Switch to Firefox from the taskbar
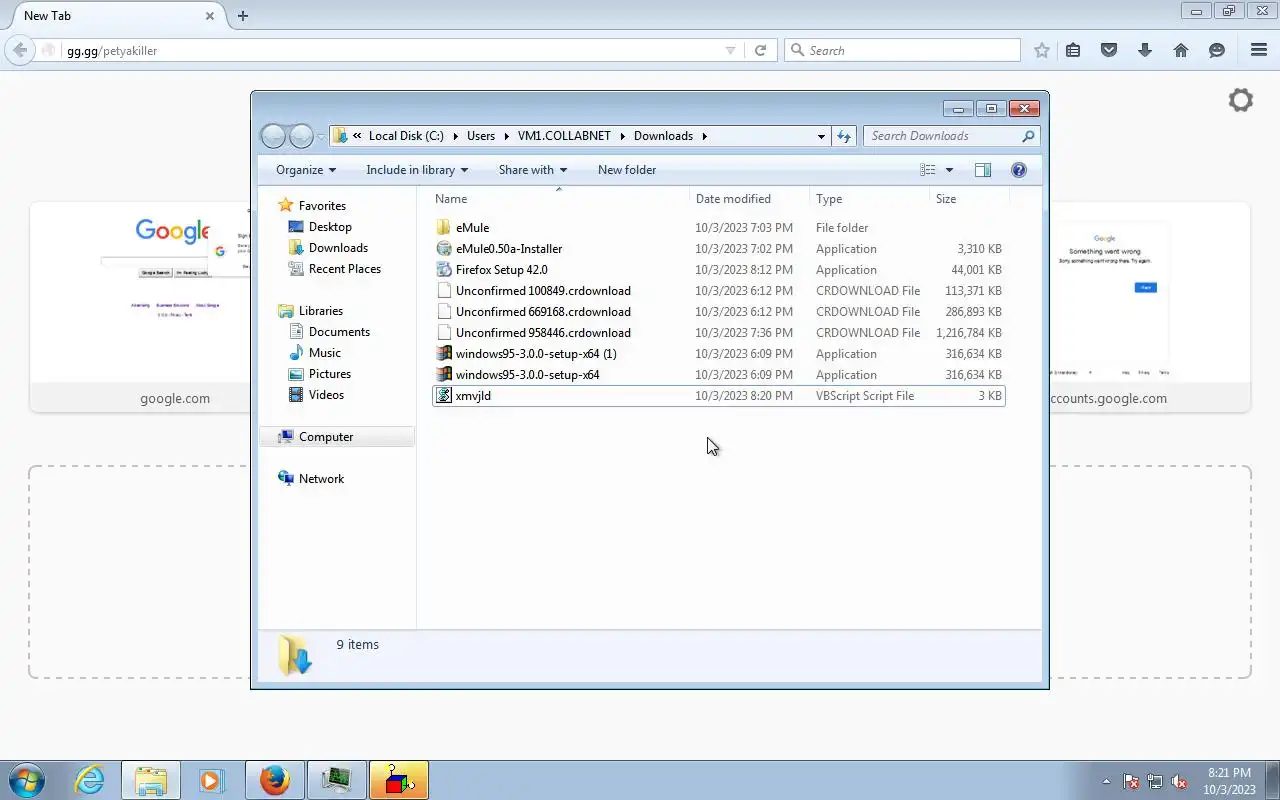The height and width of the screenshot is (800, 1280). coord(274,780)
